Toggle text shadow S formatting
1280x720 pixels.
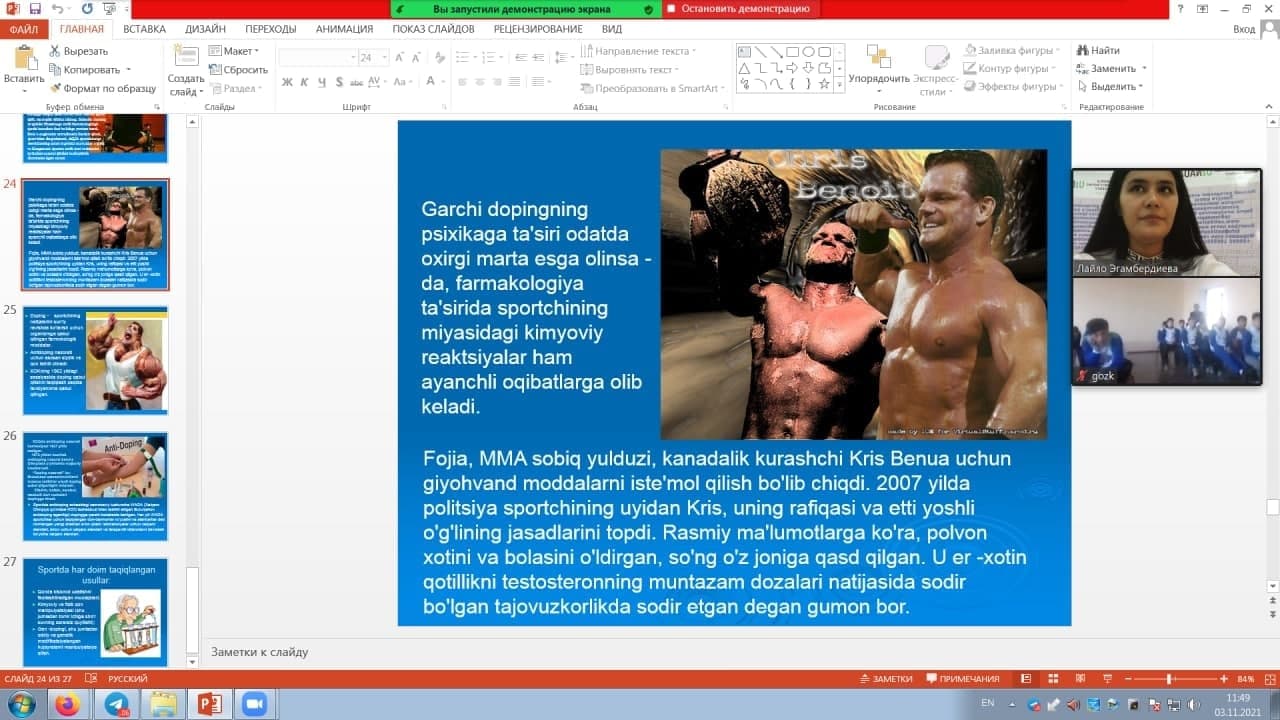pyautogui.click(x=338, y=82)
